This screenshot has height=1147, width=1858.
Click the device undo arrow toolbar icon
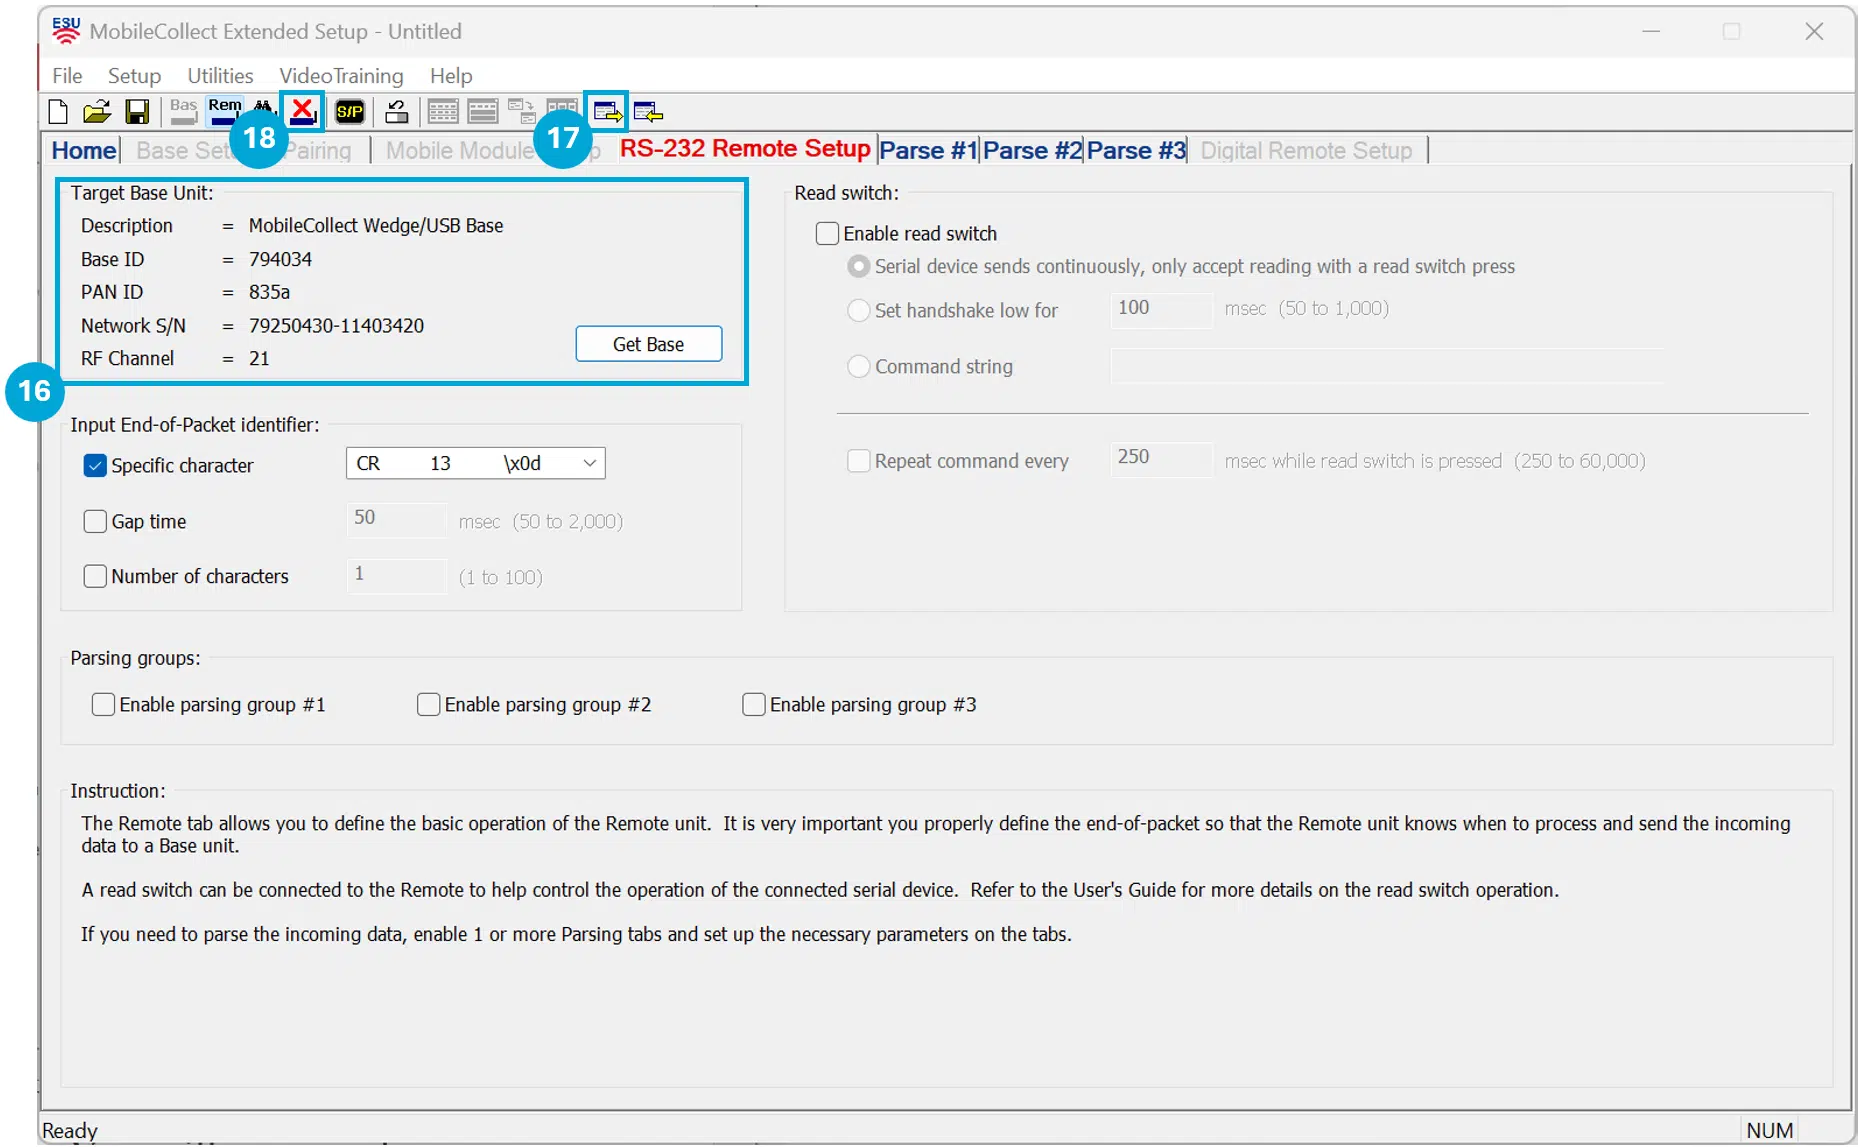click(x=397, y=112)
